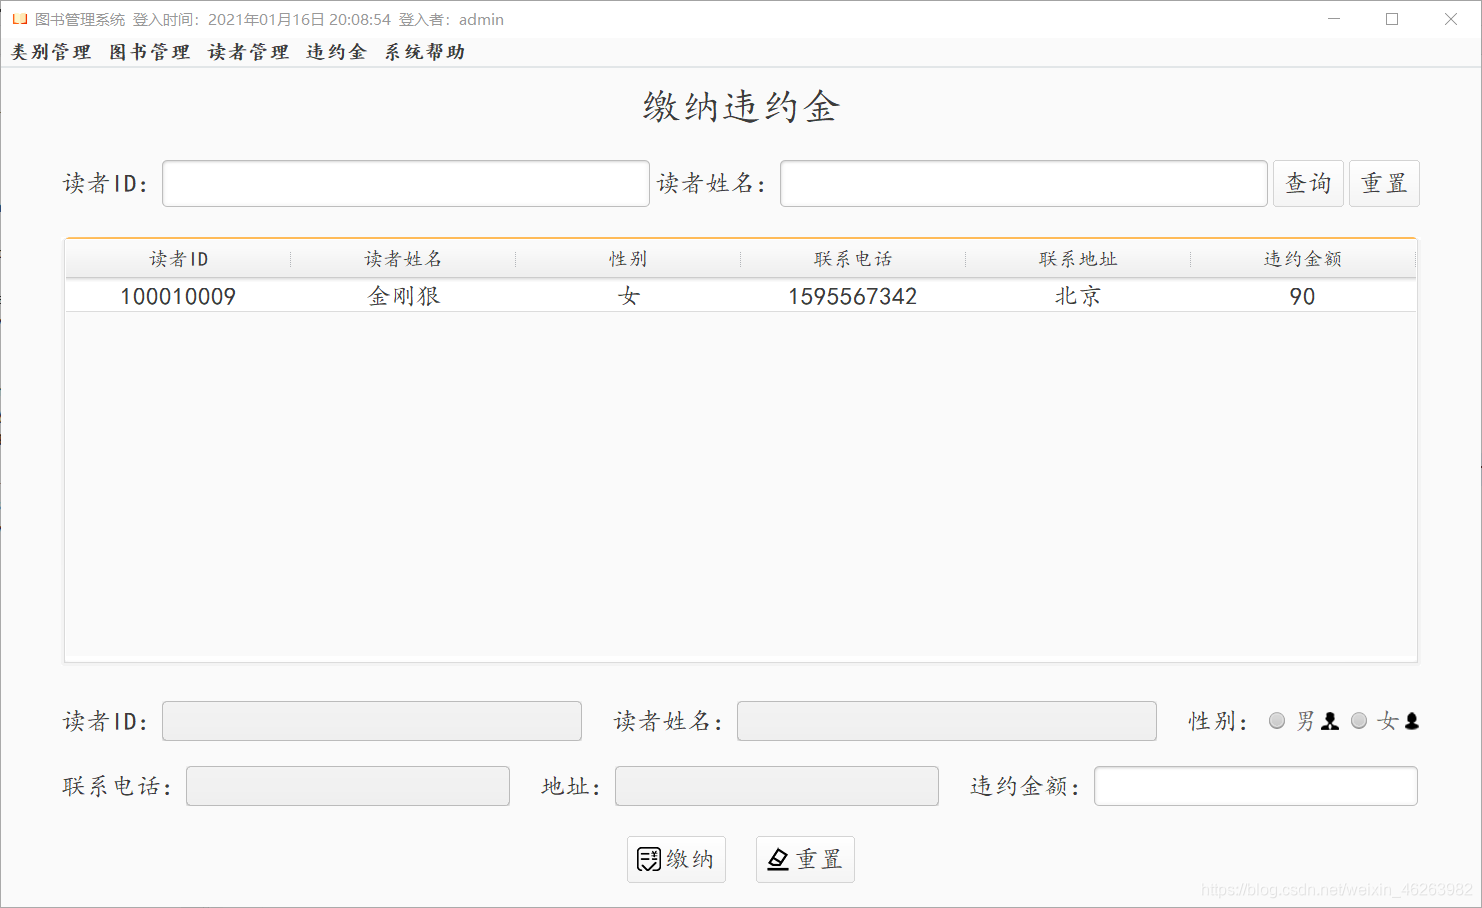
Task: Click the bottom 读者ID field
Action: 372,721
